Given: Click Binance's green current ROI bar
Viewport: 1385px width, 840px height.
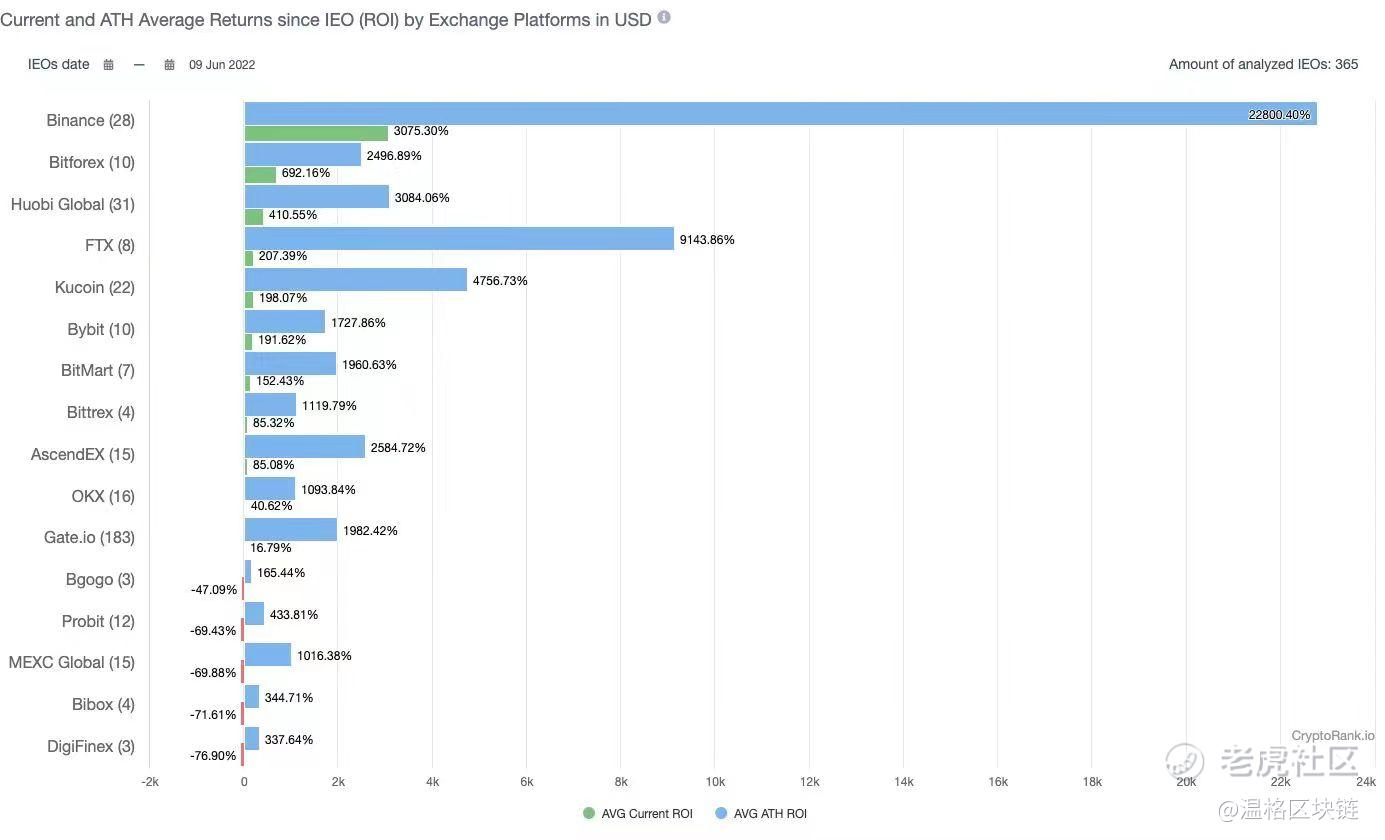Looking at the screenshot, I should tap(316, 132).
